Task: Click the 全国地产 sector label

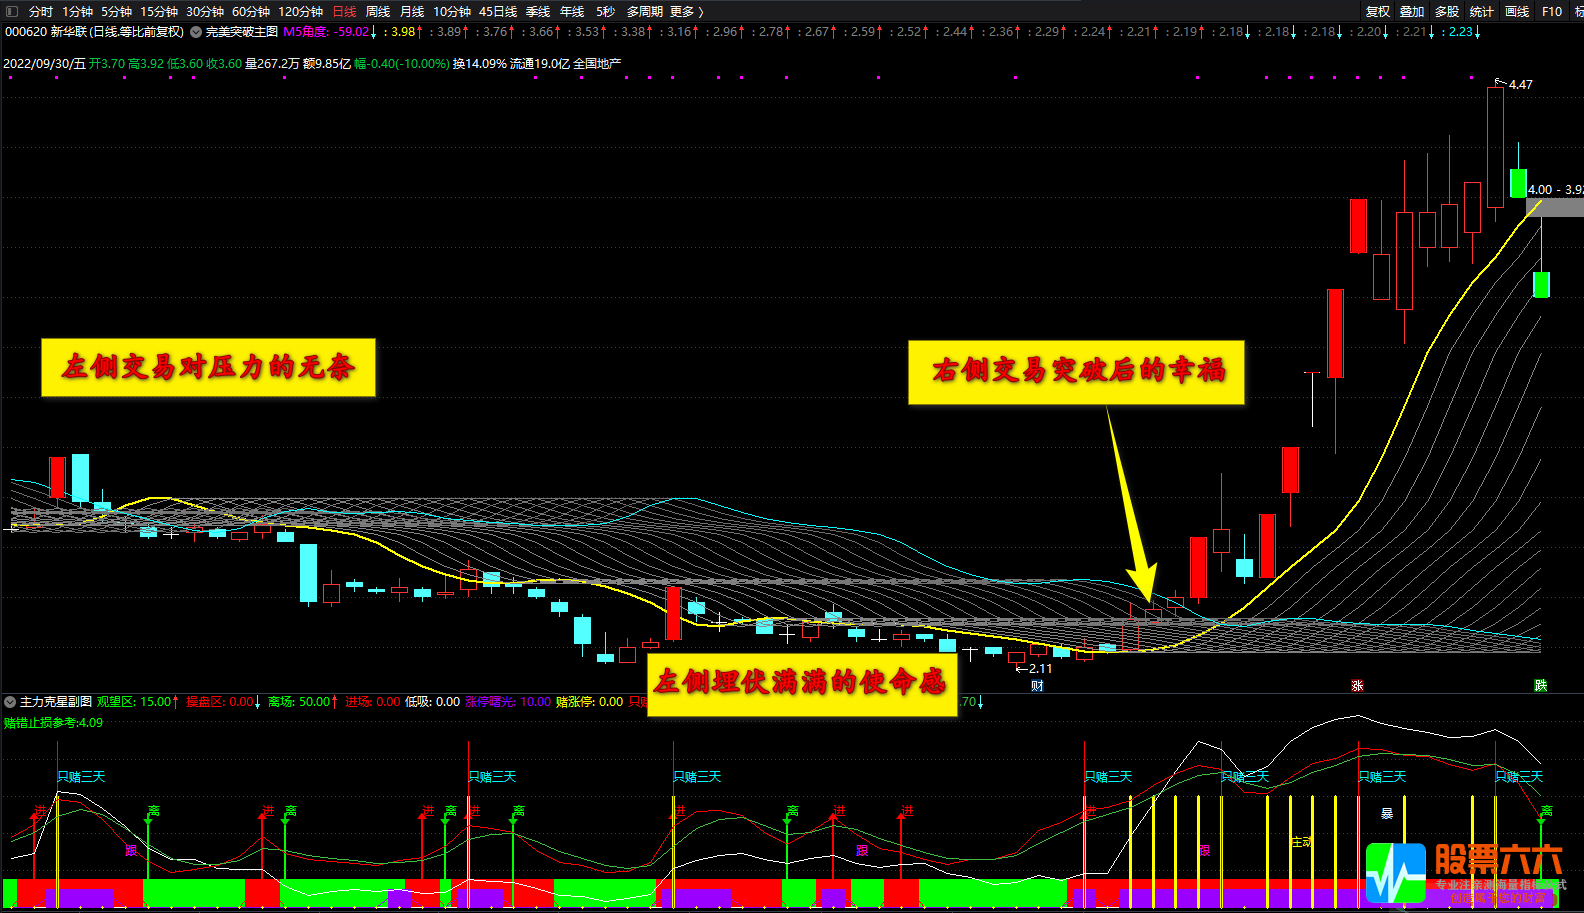Action: (x=597, y=63)
